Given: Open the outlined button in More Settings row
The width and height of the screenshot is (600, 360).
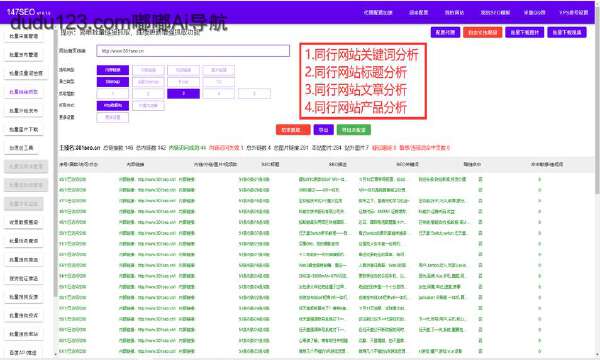Looking at the screenshot, I should click(x=112, y=117).
